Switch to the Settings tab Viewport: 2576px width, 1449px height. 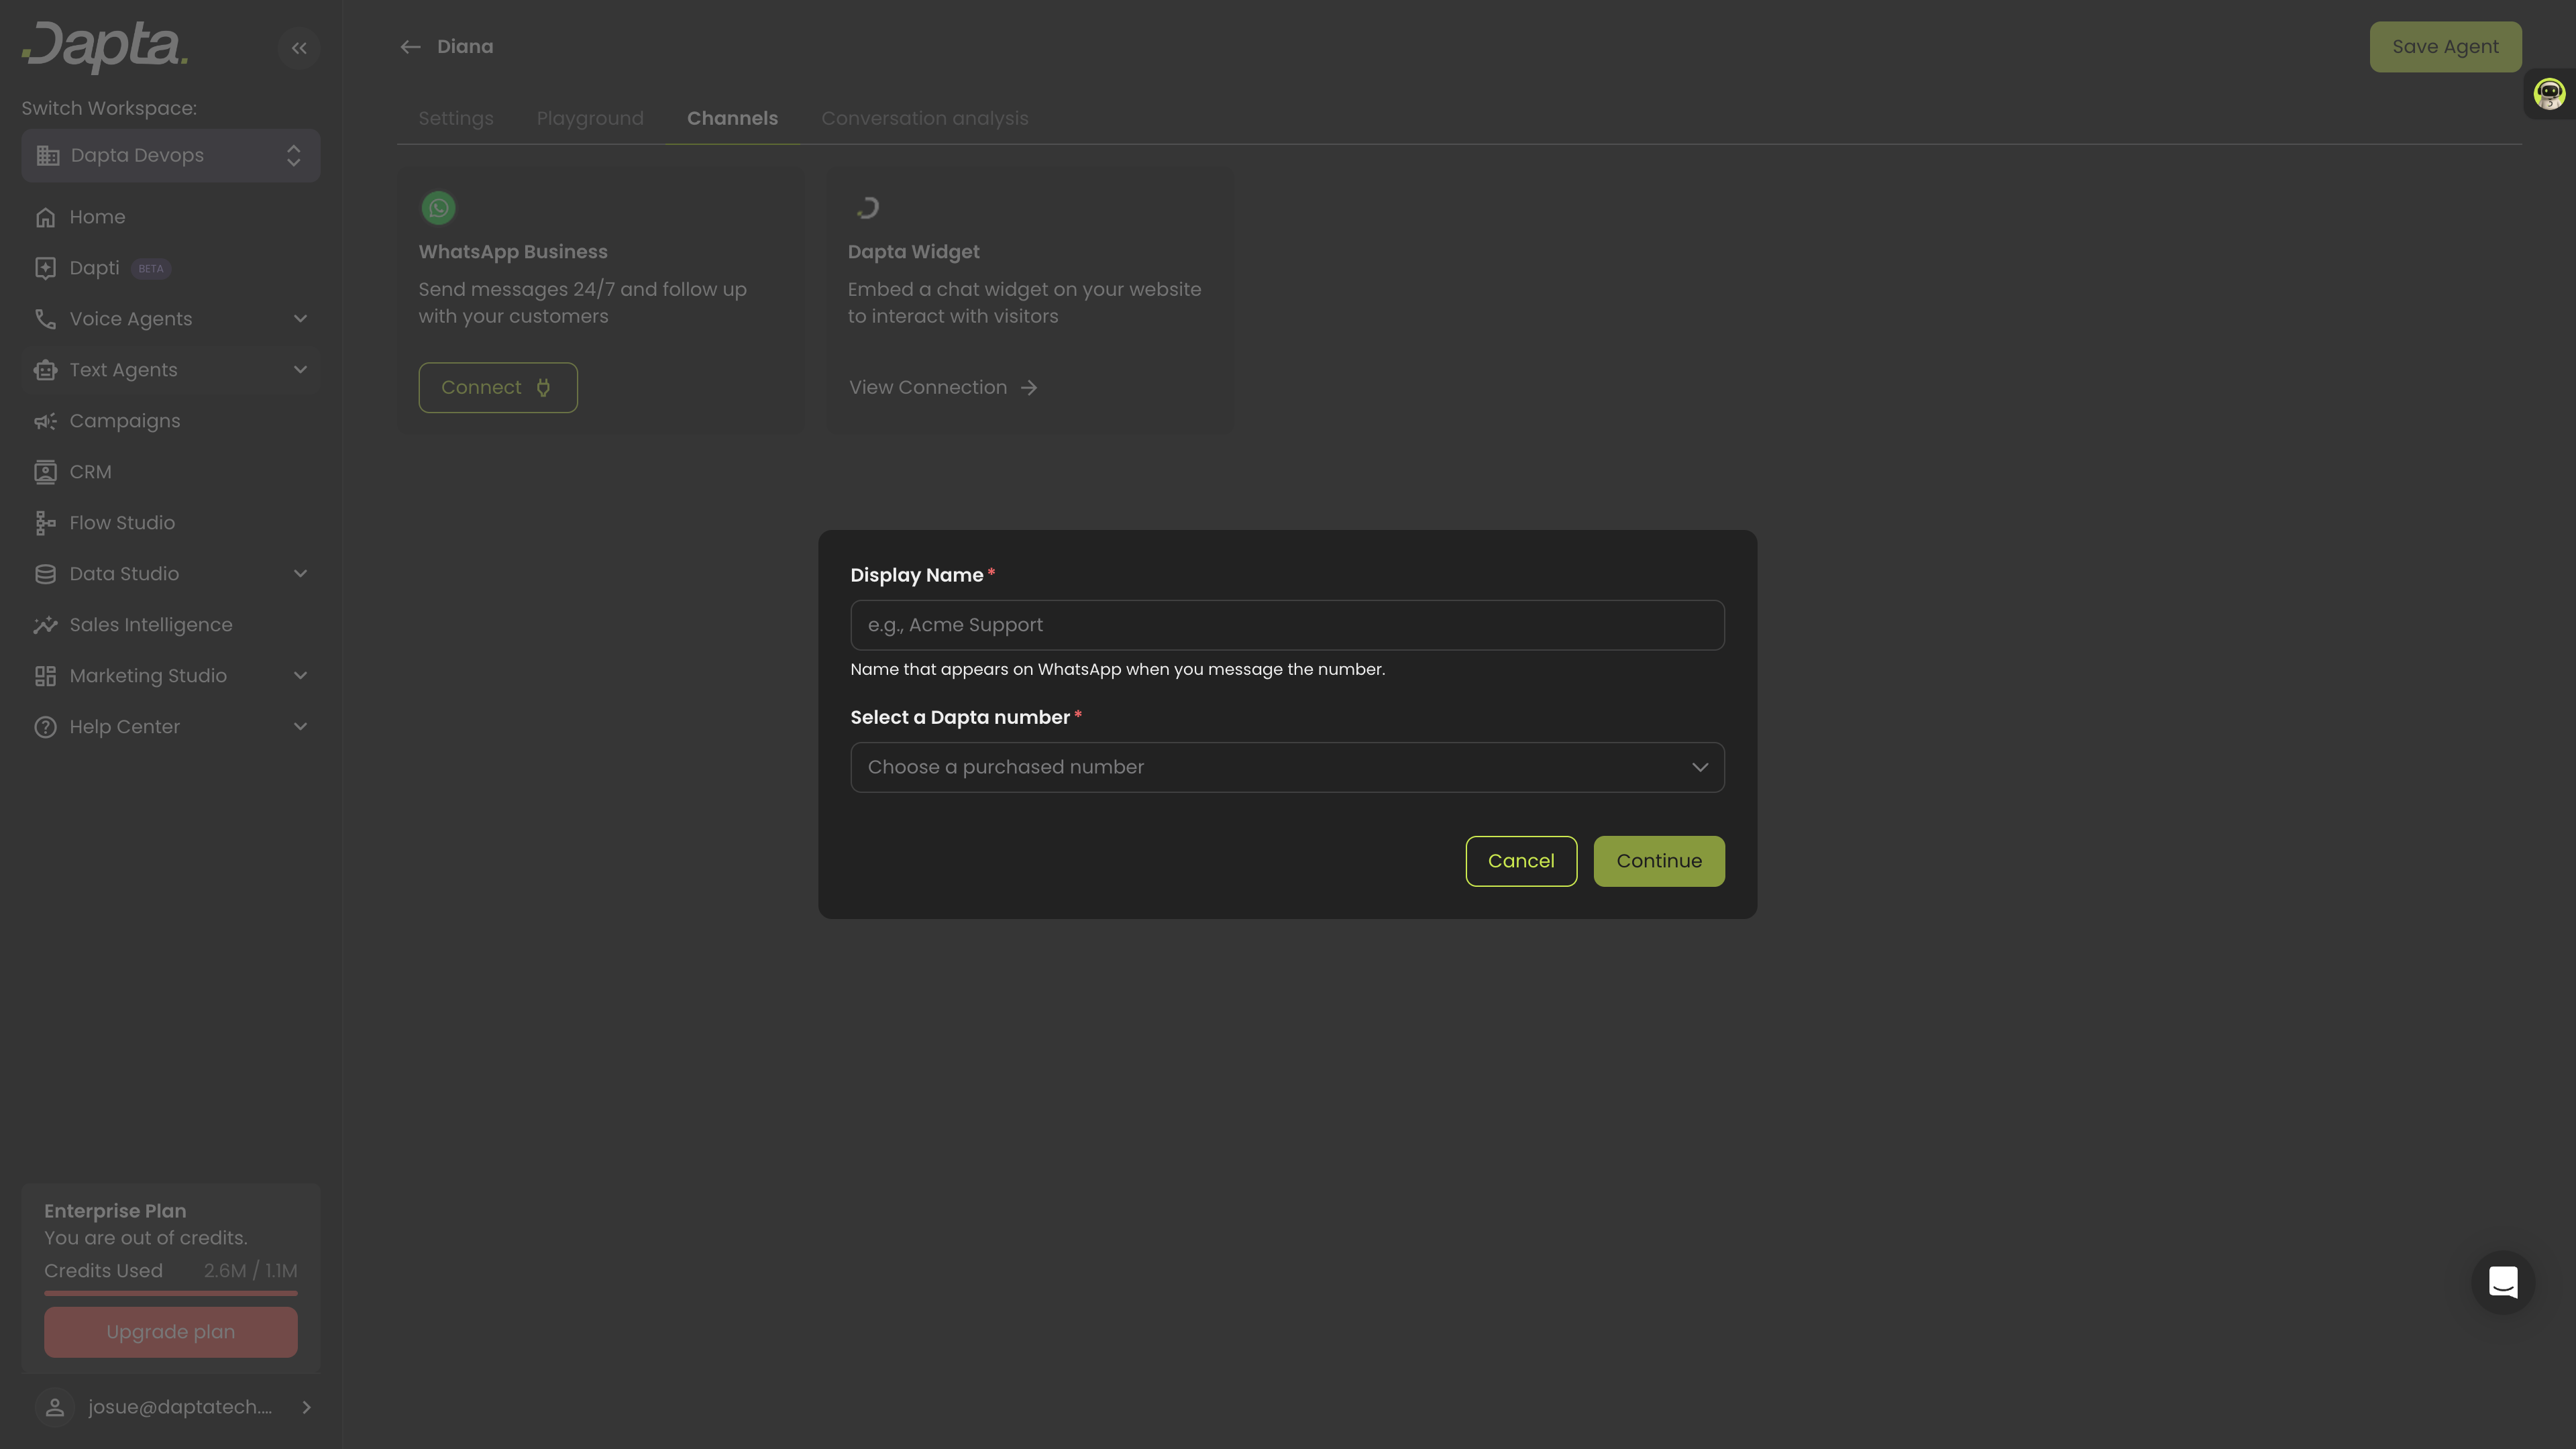(x=456, y=118)
